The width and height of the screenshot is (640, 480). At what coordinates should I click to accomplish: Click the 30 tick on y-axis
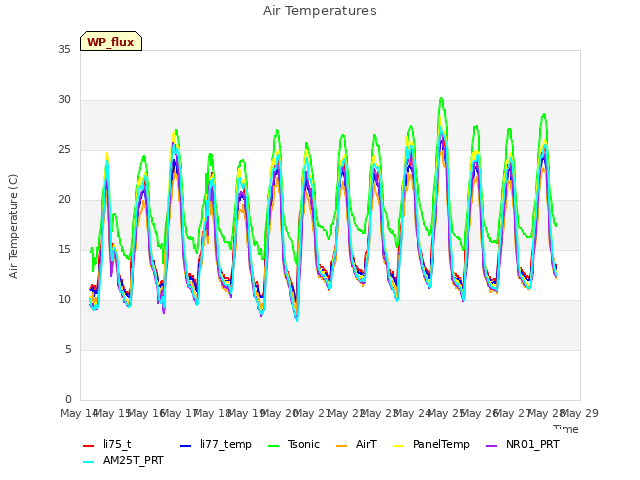tap(64, 100)
